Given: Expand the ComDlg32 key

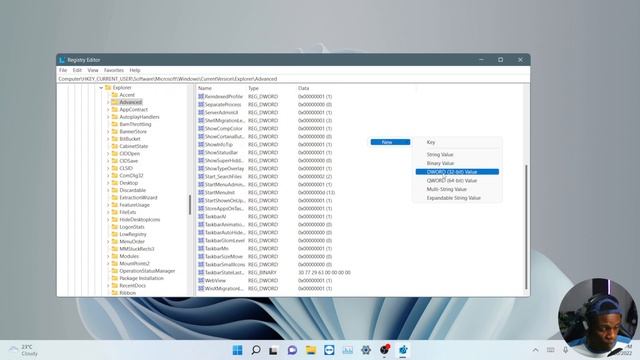Looking at the screenshot, I should pyautogui.click(x=108, y=176).
